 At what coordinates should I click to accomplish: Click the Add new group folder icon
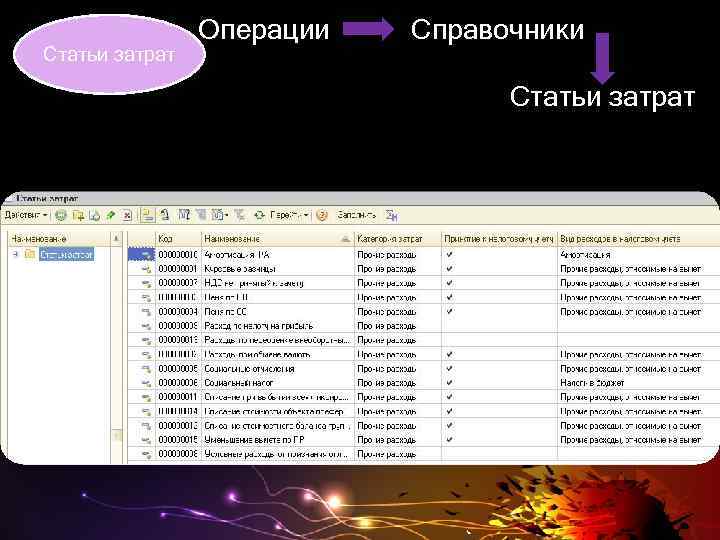[79, 215]
